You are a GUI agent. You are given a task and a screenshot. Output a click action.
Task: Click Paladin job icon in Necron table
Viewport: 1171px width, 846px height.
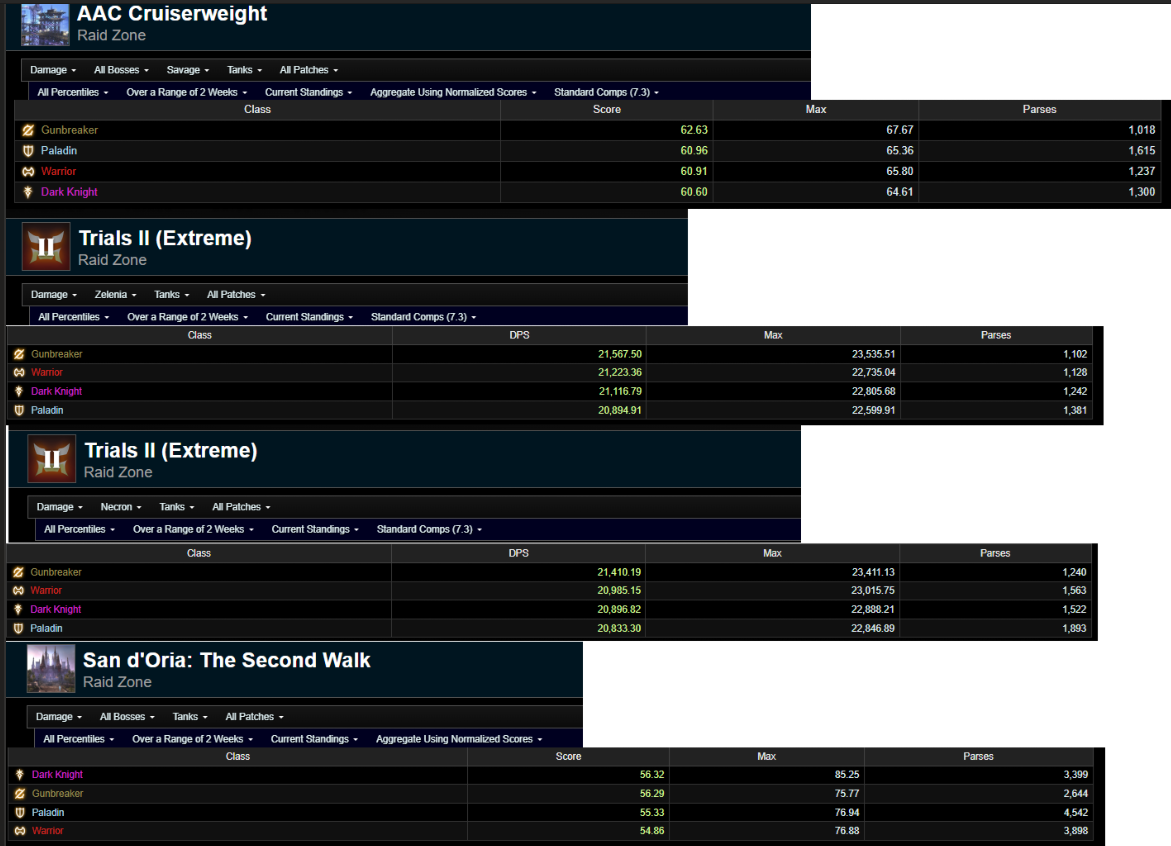tap(19, 628)
